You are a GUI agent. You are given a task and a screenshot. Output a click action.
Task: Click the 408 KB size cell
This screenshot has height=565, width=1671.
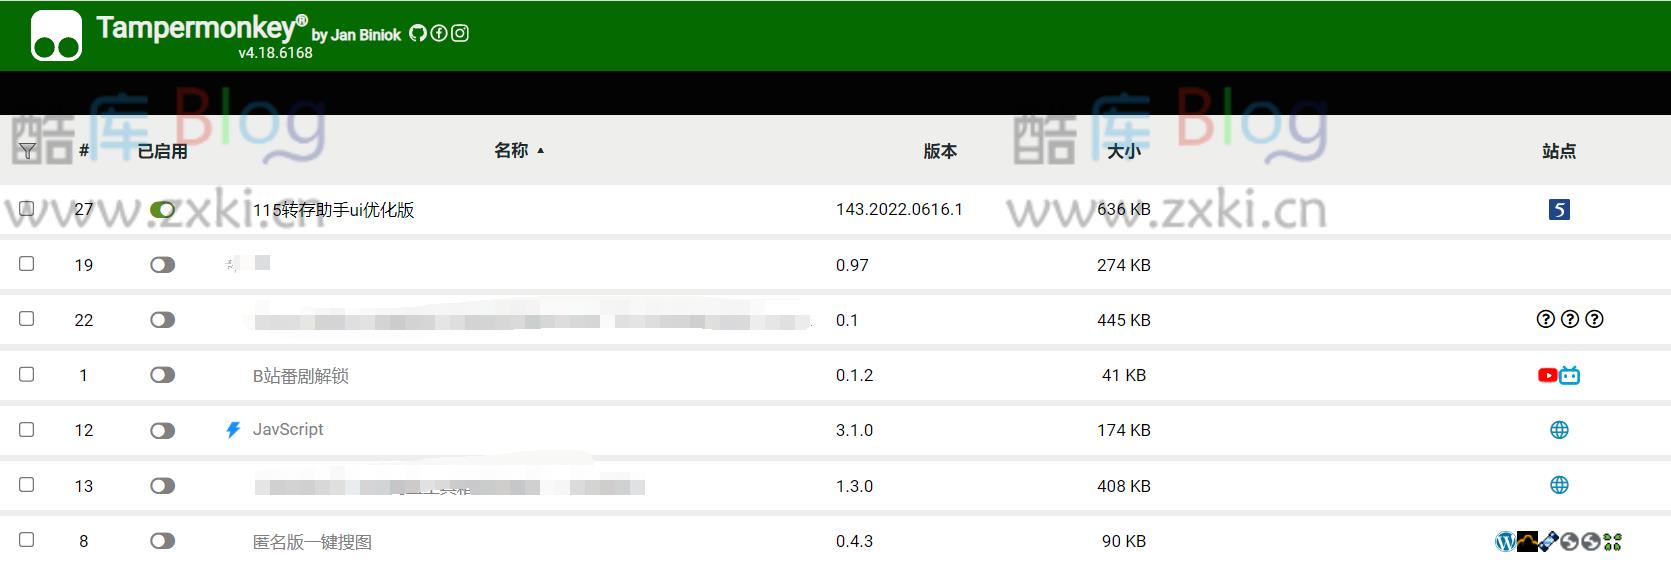pos(1124,486)
